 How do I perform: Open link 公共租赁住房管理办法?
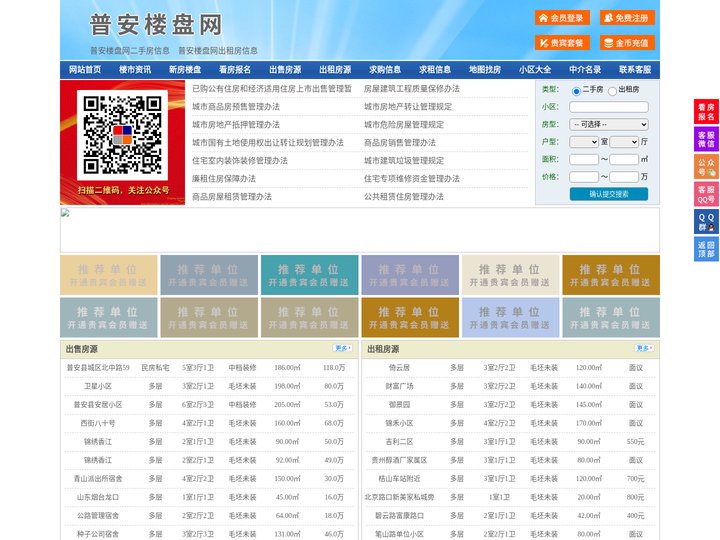click(x=404, y=197)
